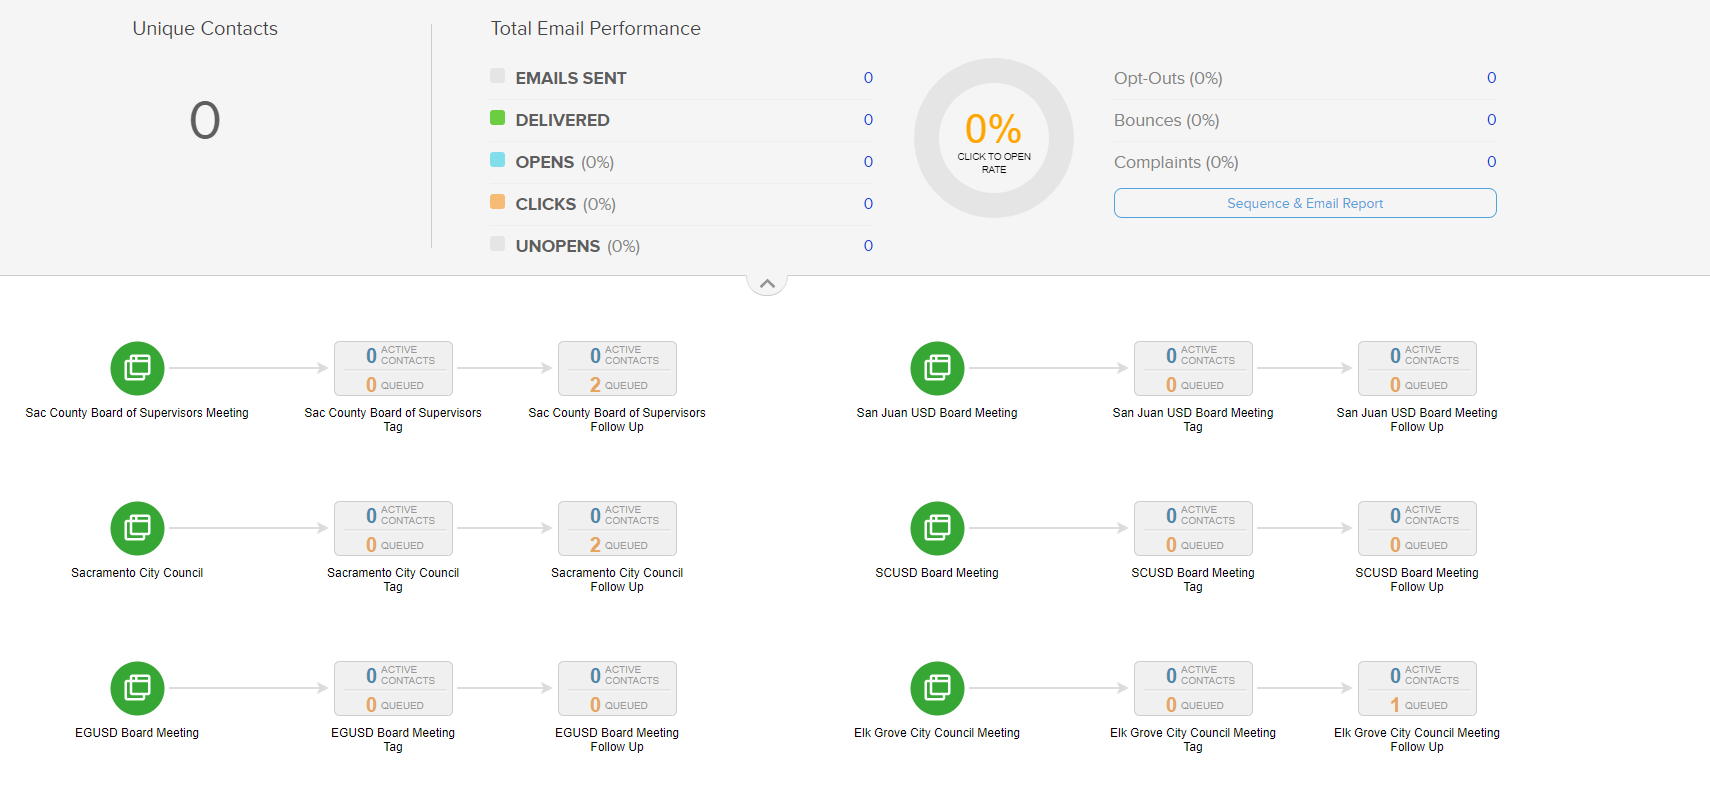Image resolution: width=1710 pixels, height=803 pixels.
Task: Open San Juan USD Board Meeting Follow Up box
Action: tap(1417, 369)
